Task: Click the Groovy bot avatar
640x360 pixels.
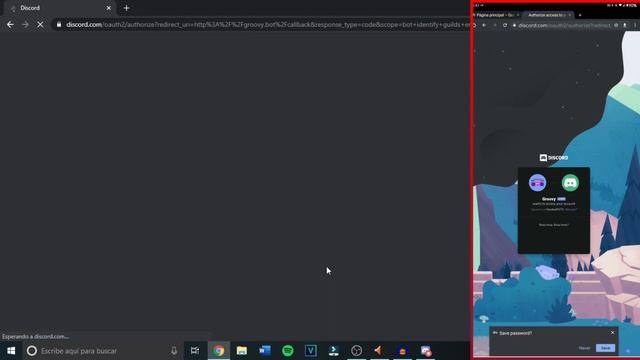Action: (x=538, y=182)
